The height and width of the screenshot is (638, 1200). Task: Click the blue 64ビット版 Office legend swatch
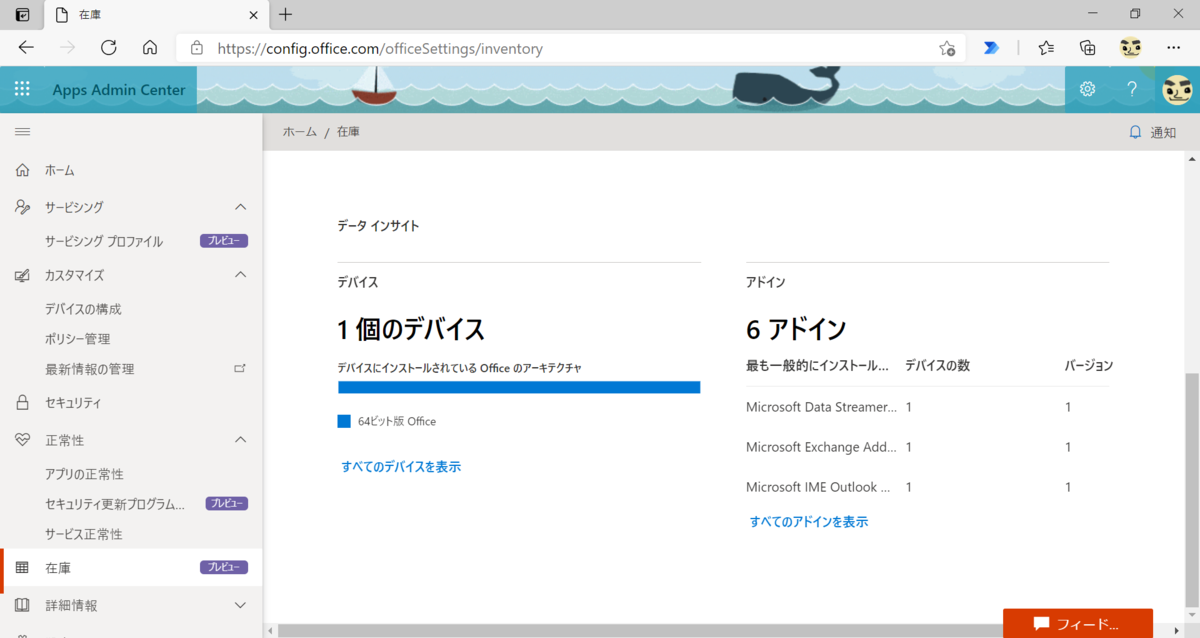tap(344, 421)
